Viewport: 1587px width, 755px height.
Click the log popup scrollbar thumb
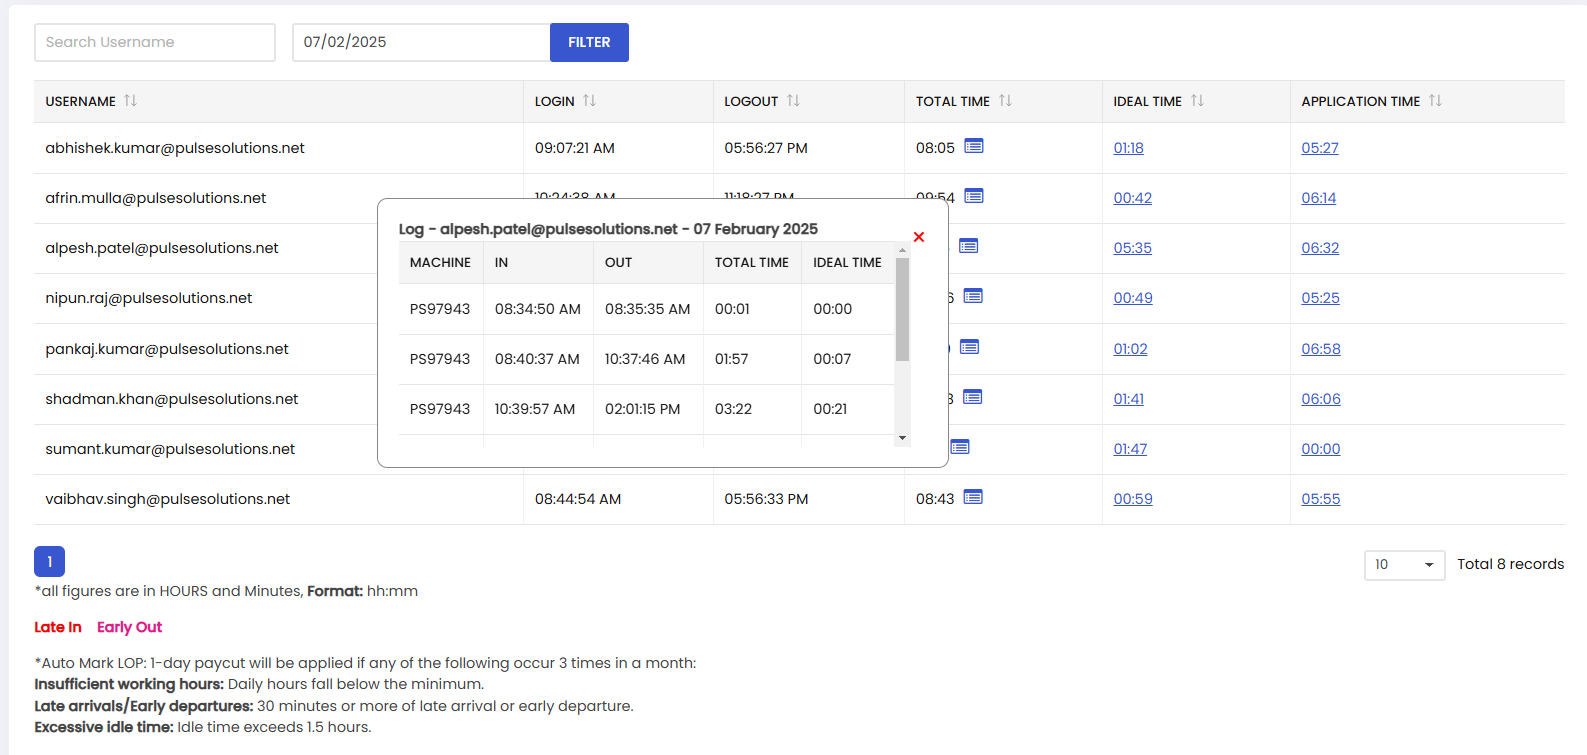pos(902,310)
